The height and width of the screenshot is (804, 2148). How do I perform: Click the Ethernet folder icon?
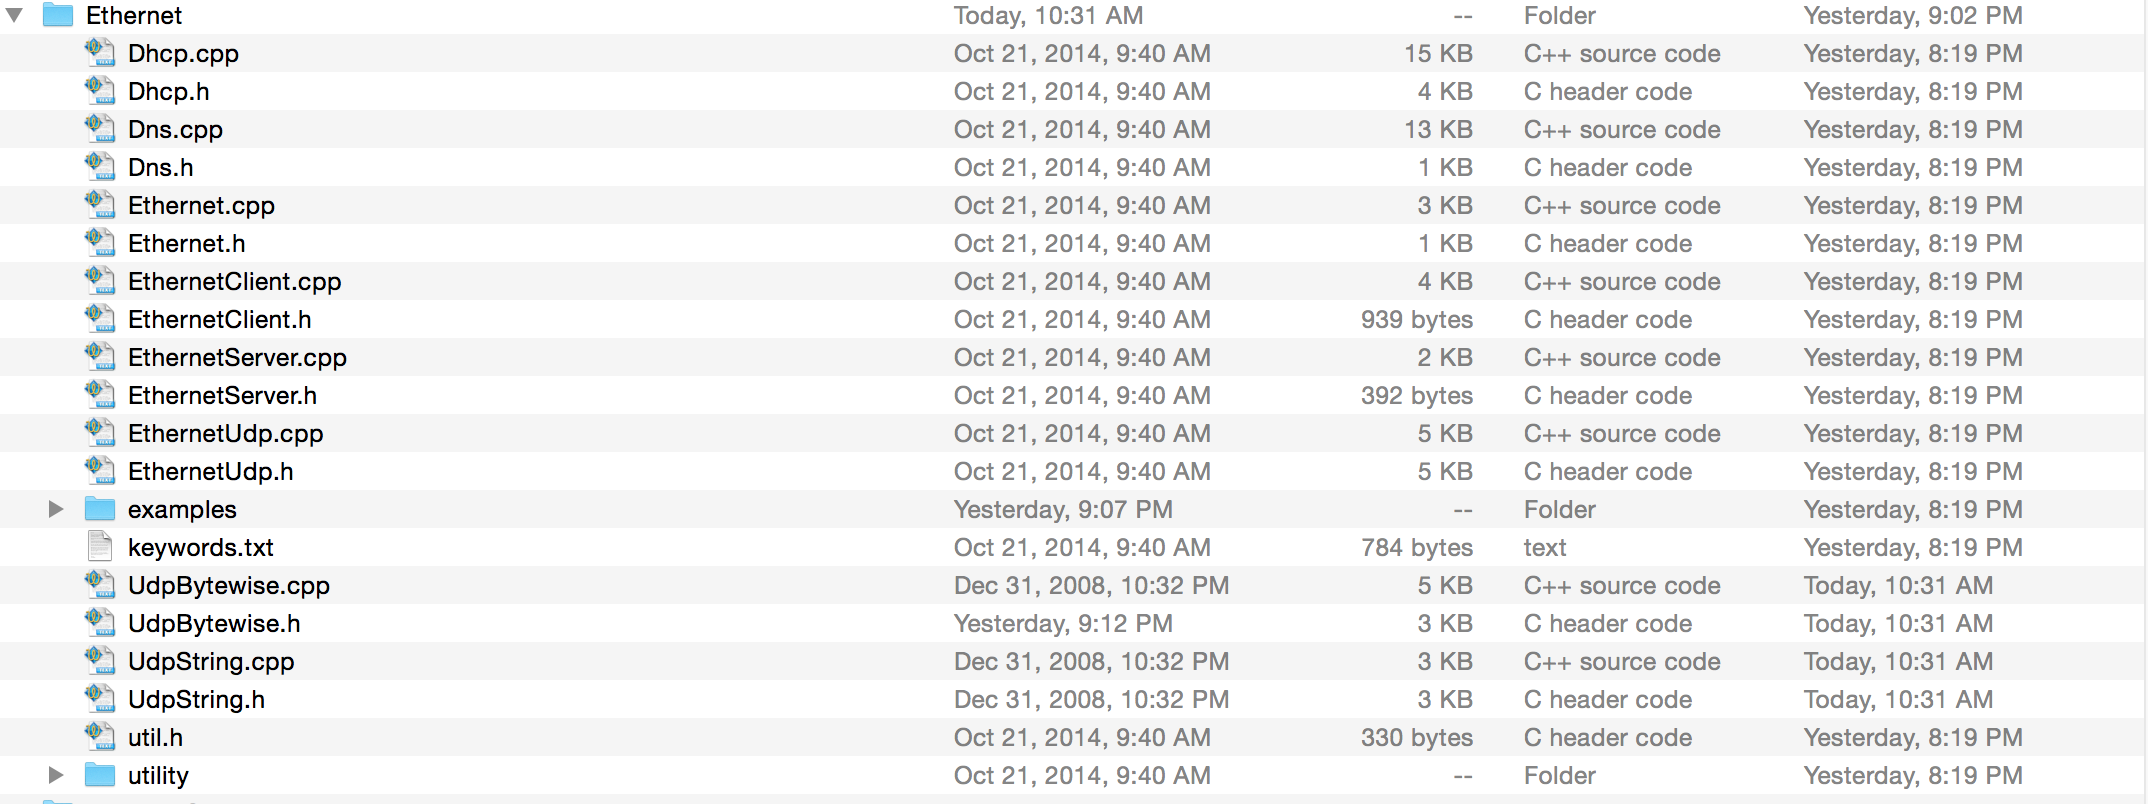[x=57, y=15]
